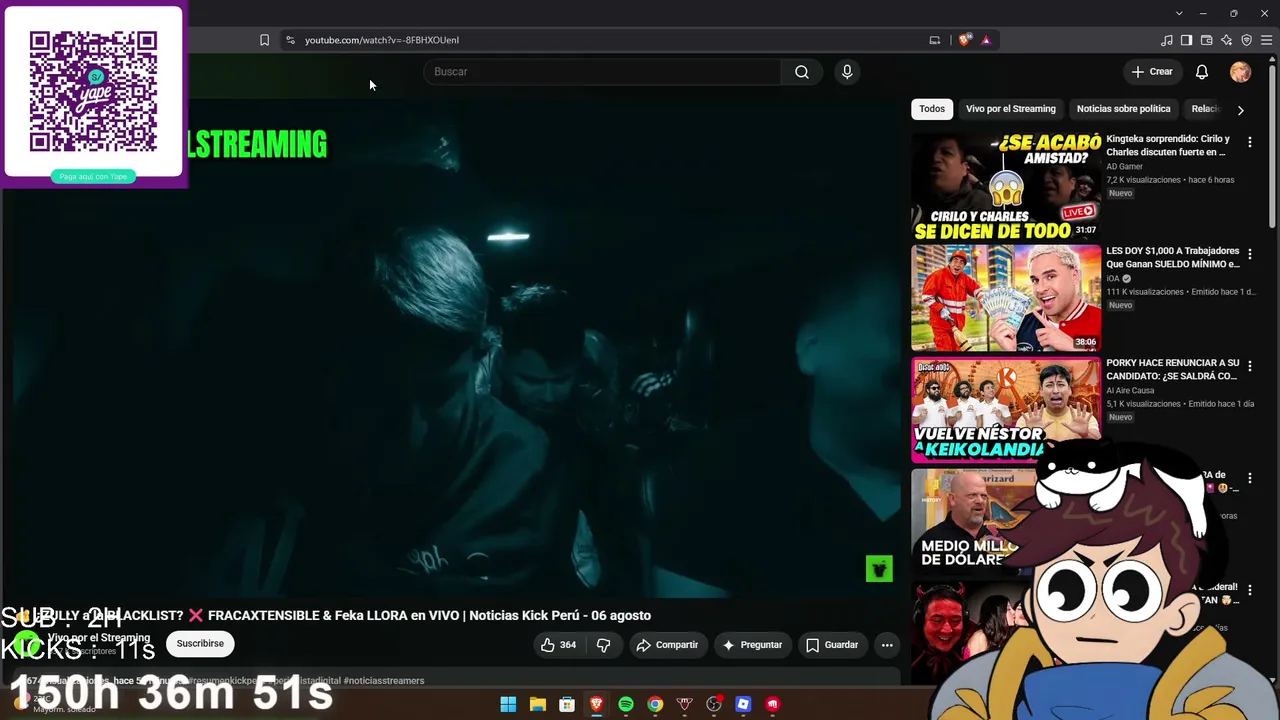Bookmark this page in the address bar
This screenshot has height=720, width=1280.
point(264,40)
